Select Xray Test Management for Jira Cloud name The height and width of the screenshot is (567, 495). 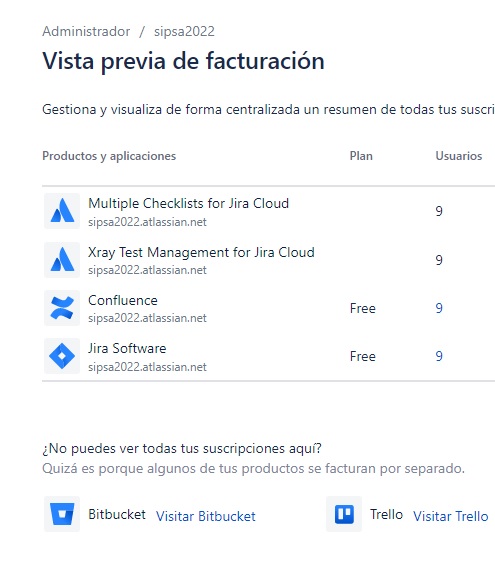[201, 252]
